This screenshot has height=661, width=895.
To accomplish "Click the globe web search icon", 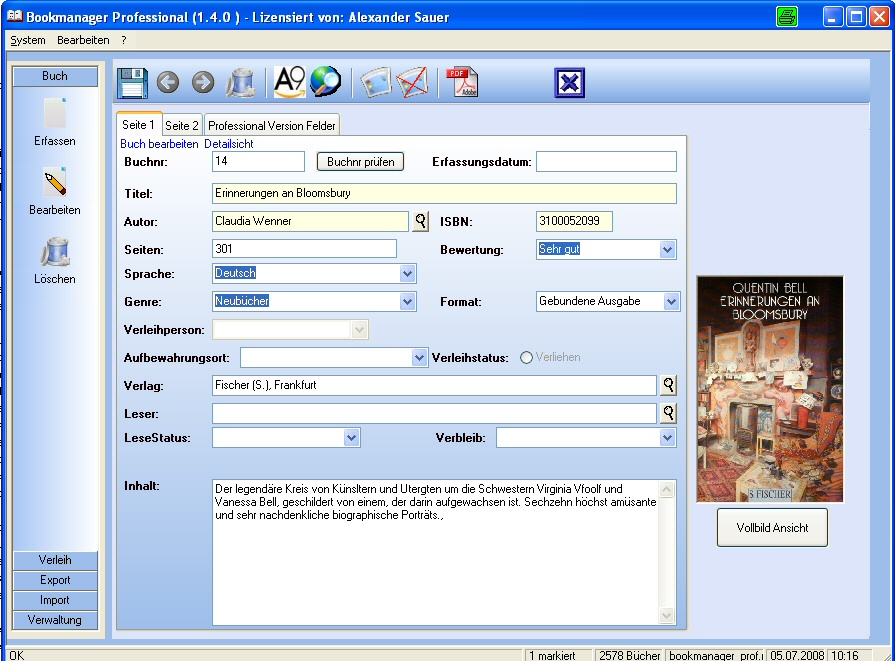I will coord(325,82).
